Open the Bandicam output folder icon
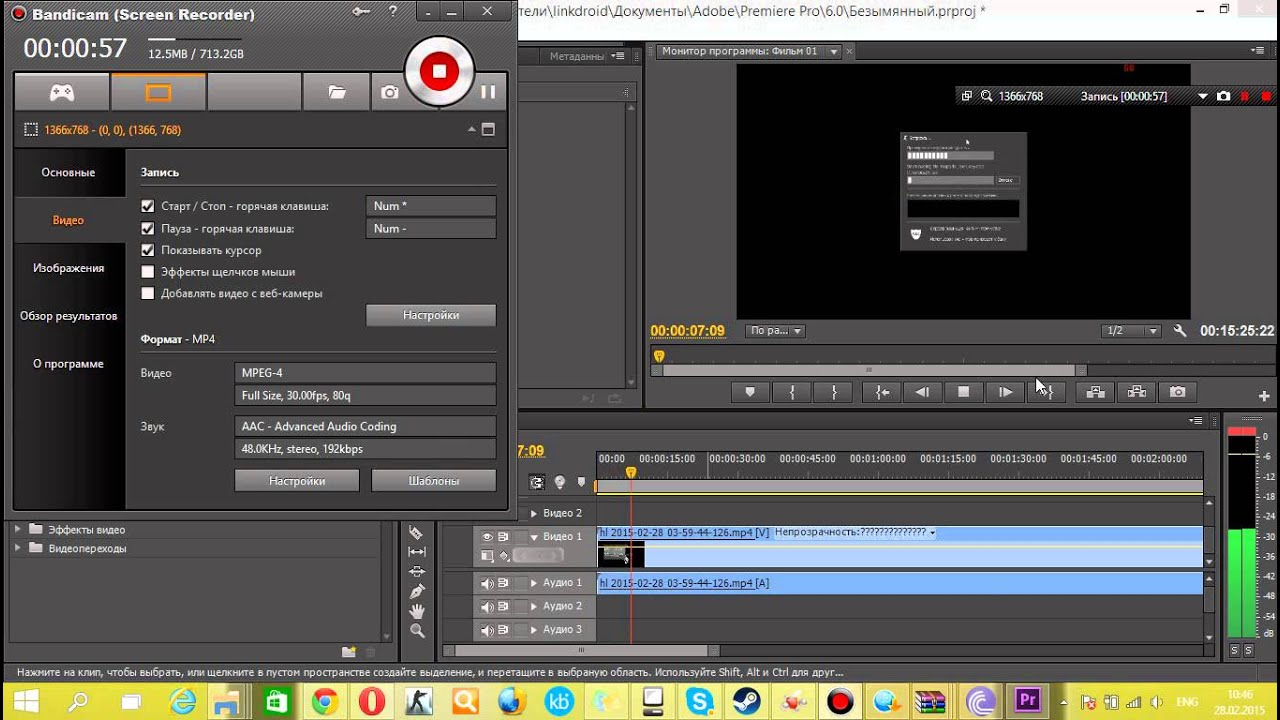The height and width of the screenshot is (720, 1280). click(x=337, y=92)
